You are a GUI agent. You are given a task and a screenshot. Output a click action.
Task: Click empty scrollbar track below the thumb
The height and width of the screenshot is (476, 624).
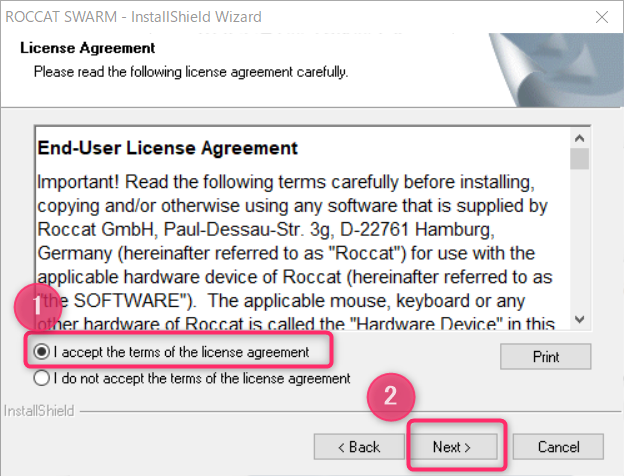(x=579, y=239)
